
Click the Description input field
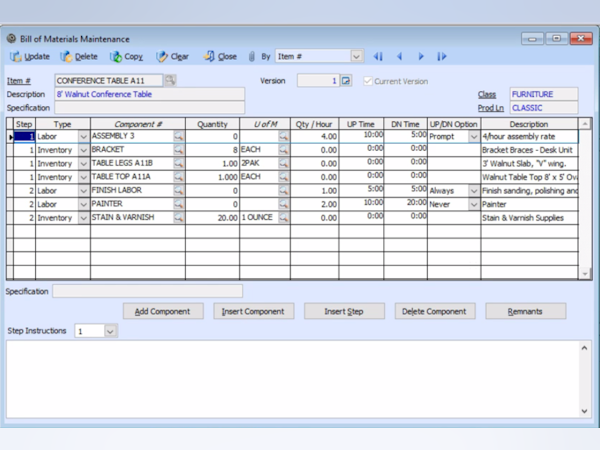[x=148, y=94]
